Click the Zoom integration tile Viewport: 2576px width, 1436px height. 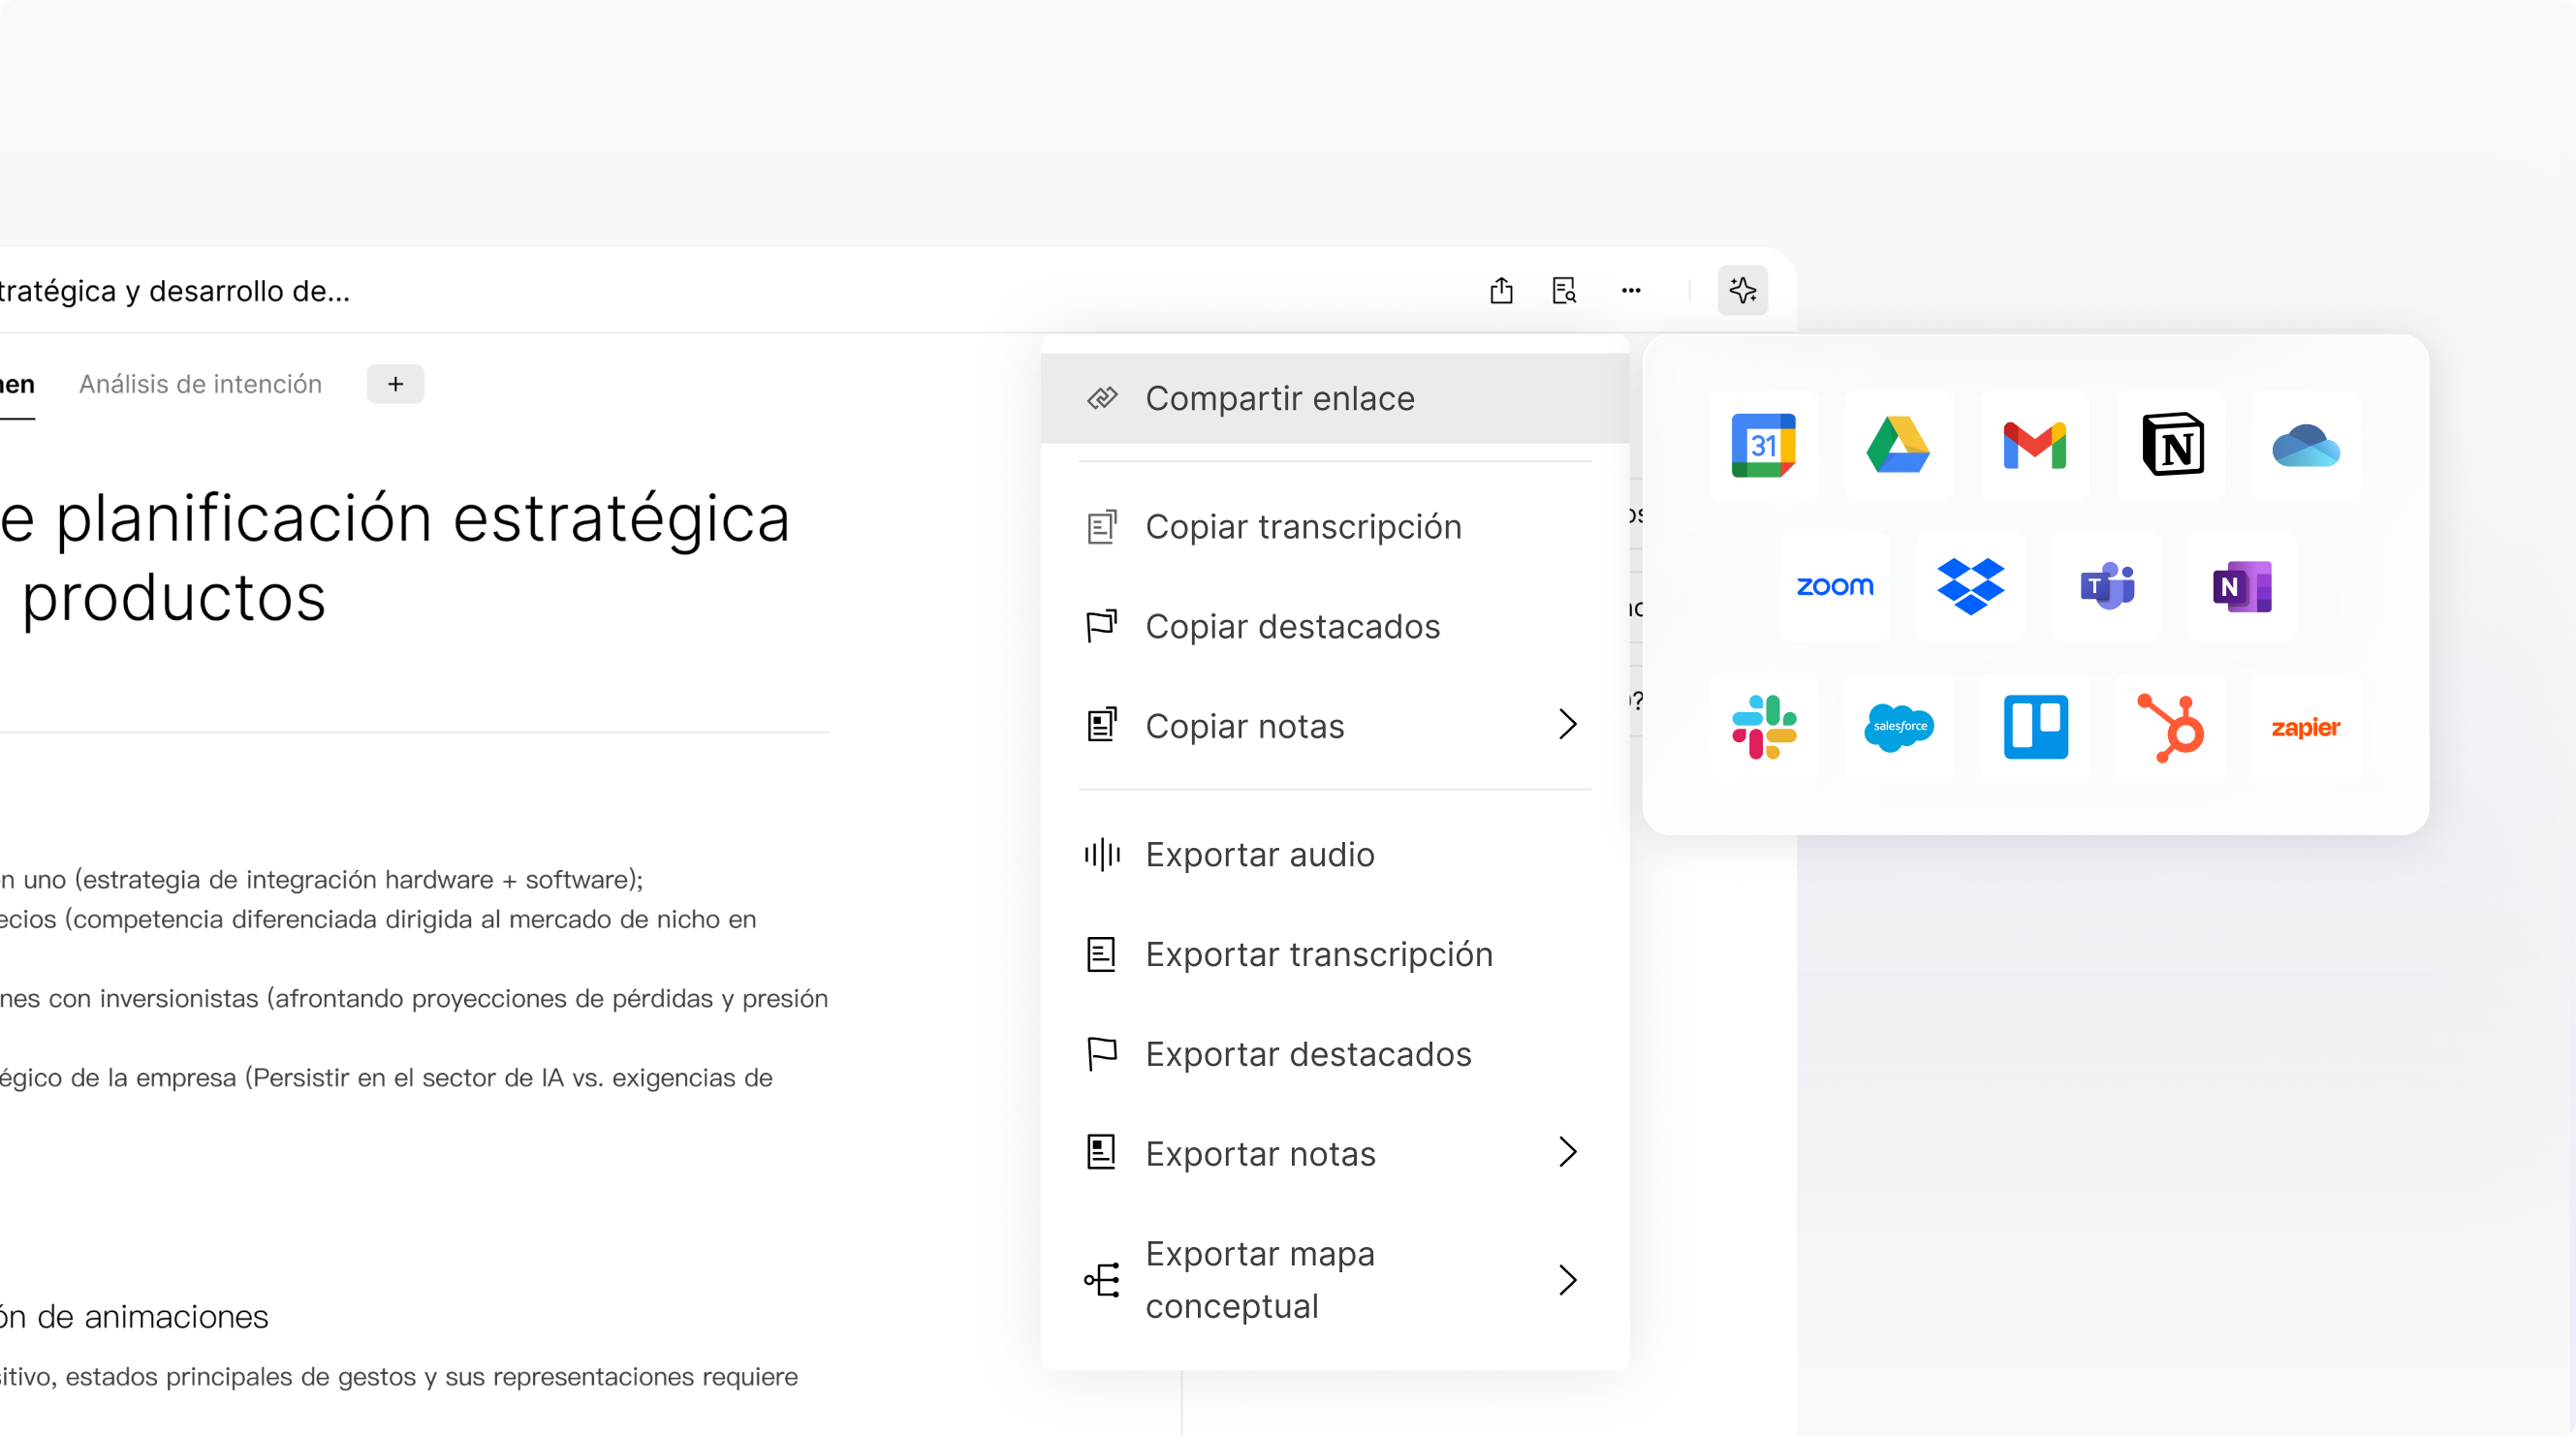pos(1835,586)
